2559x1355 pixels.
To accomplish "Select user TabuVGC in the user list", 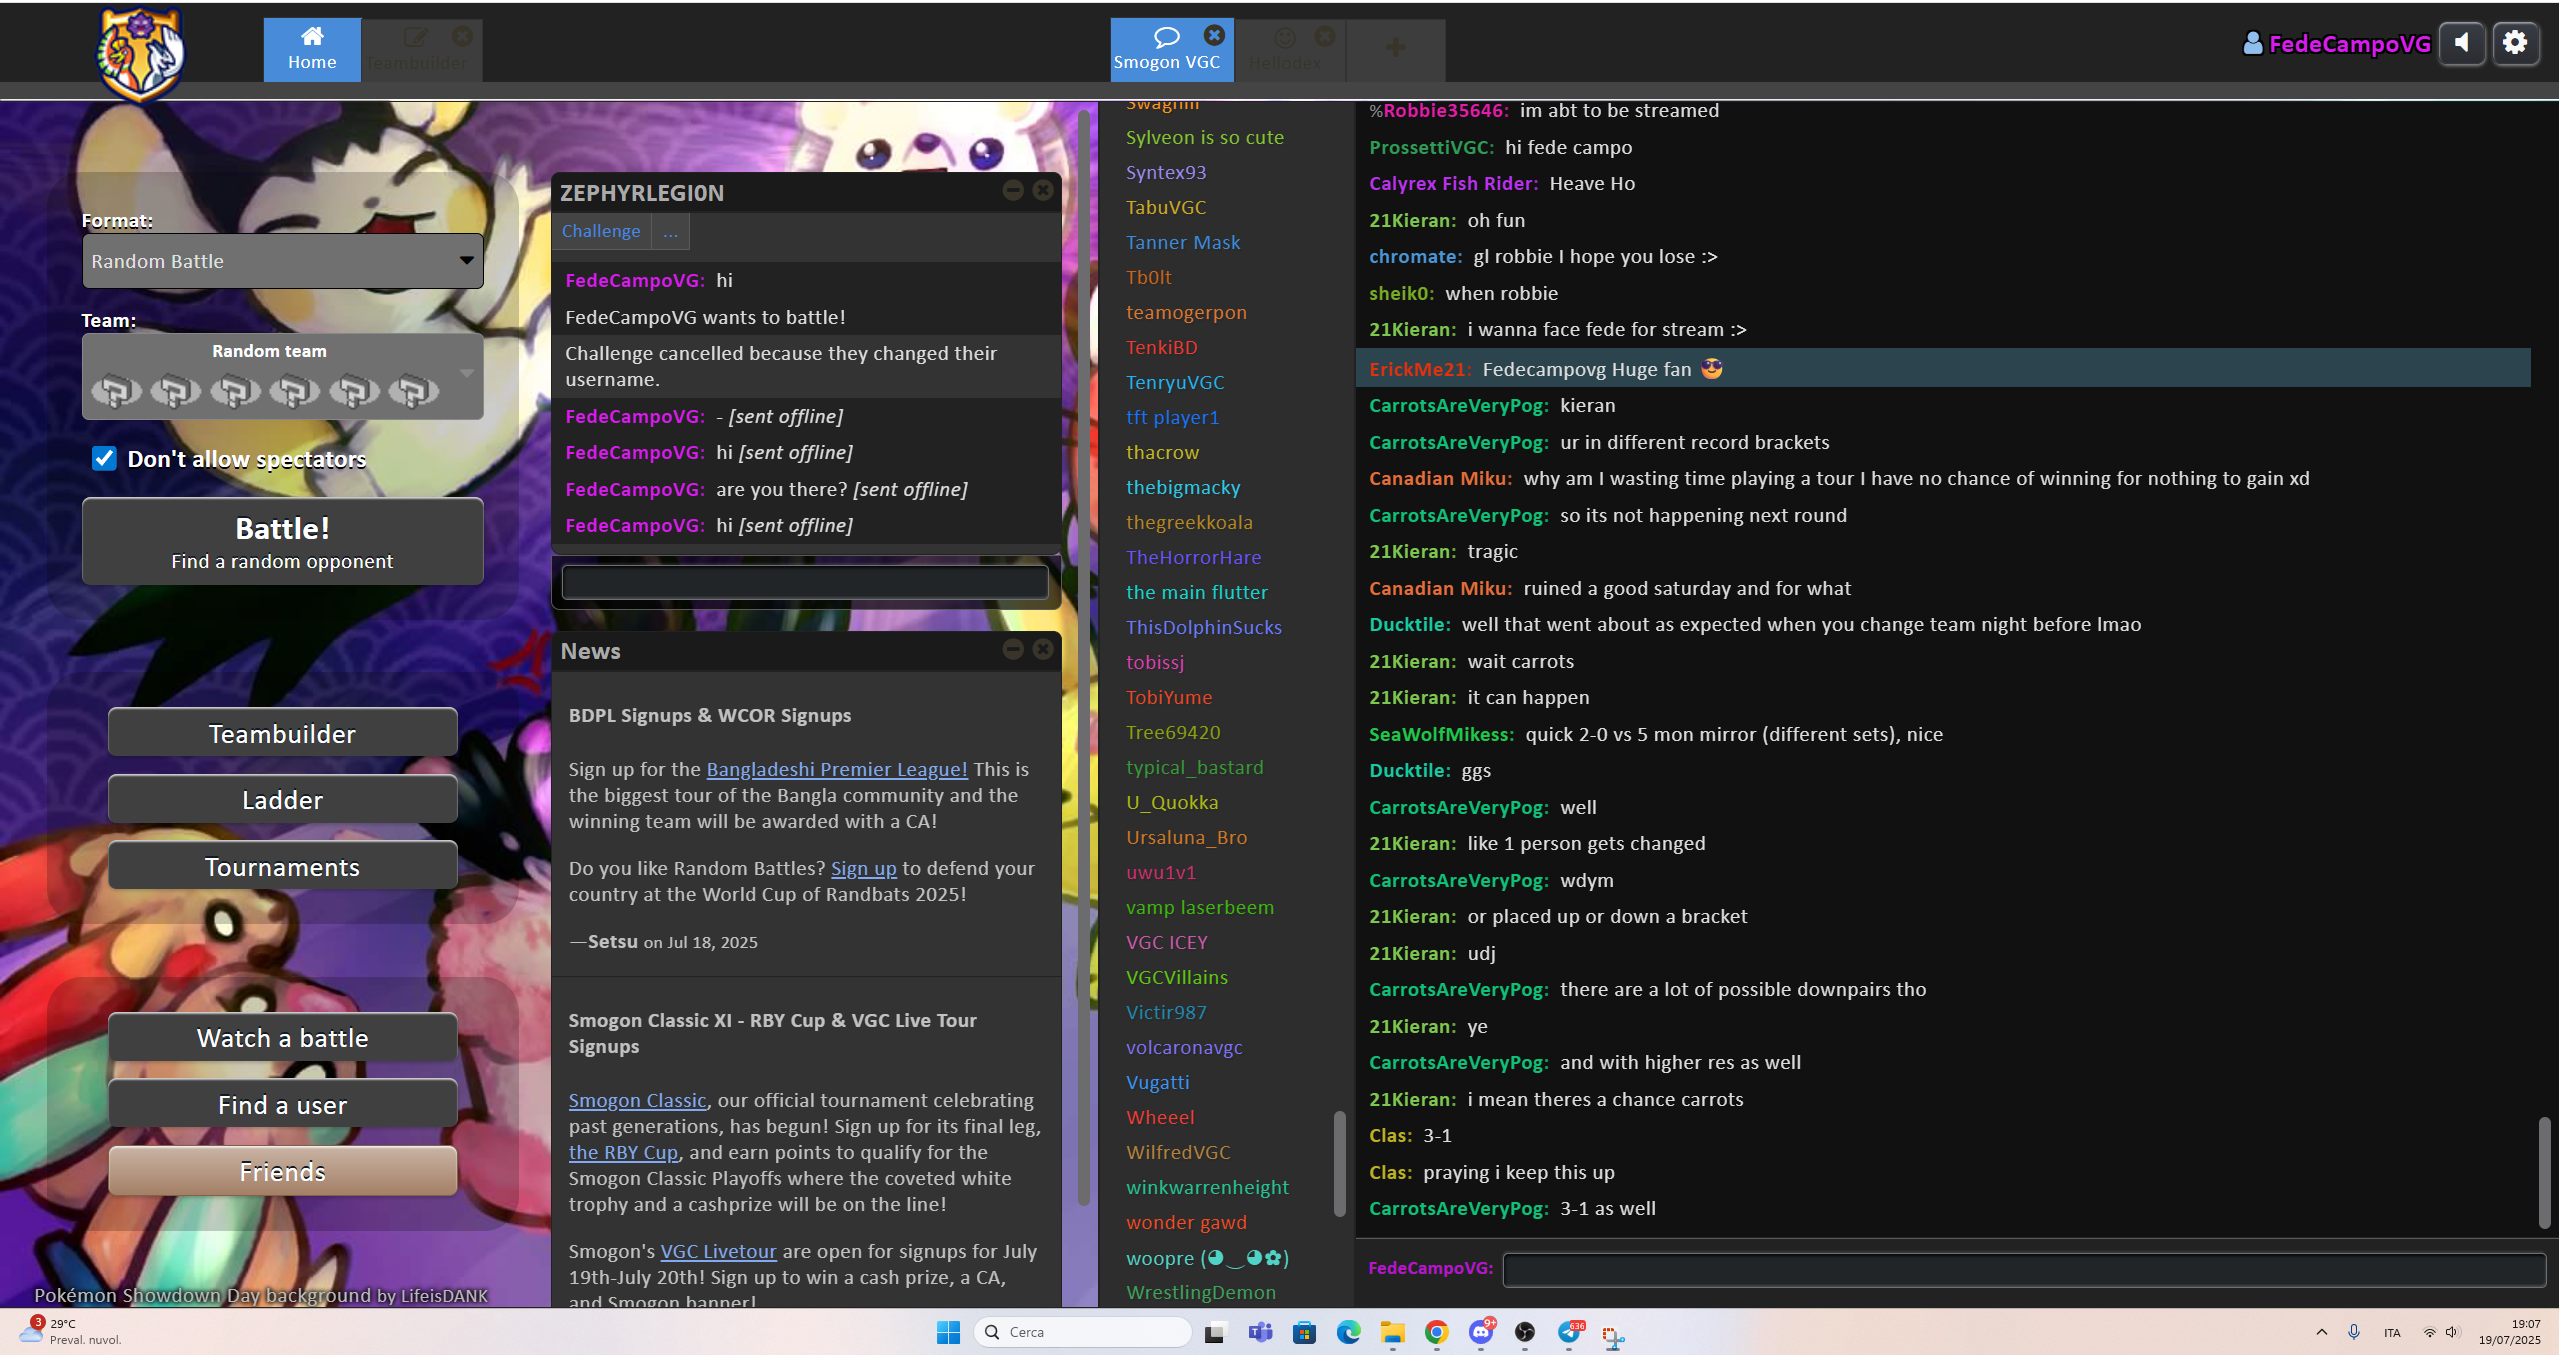I will (x=1166, y=207).
